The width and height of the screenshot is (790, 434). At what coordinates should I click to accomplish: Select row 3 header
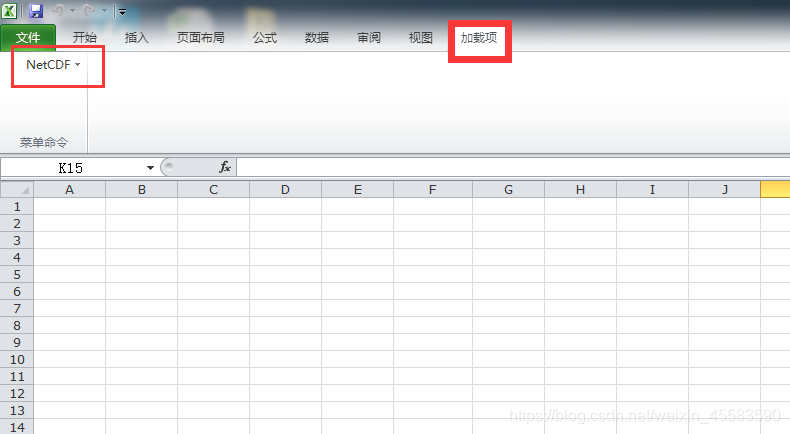17,240
